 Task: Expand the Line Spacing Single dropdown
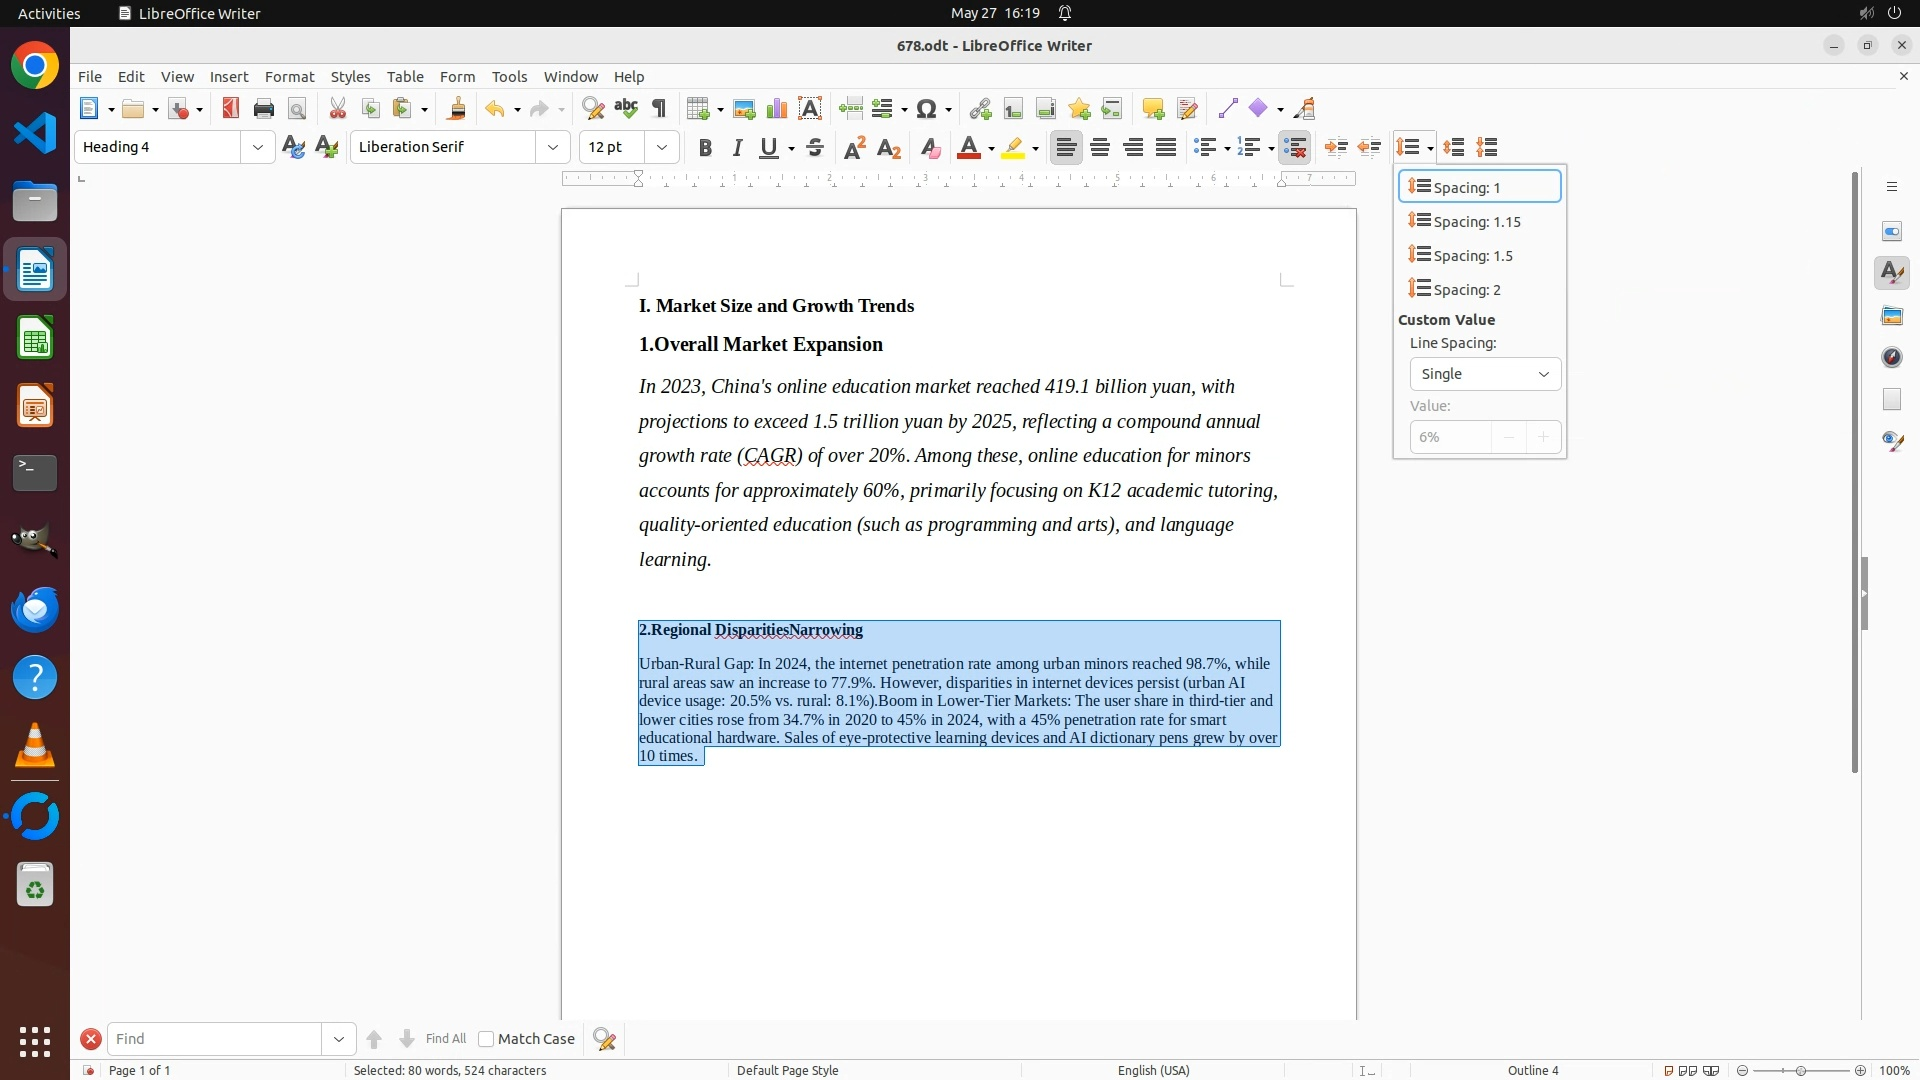point(1484,374)
